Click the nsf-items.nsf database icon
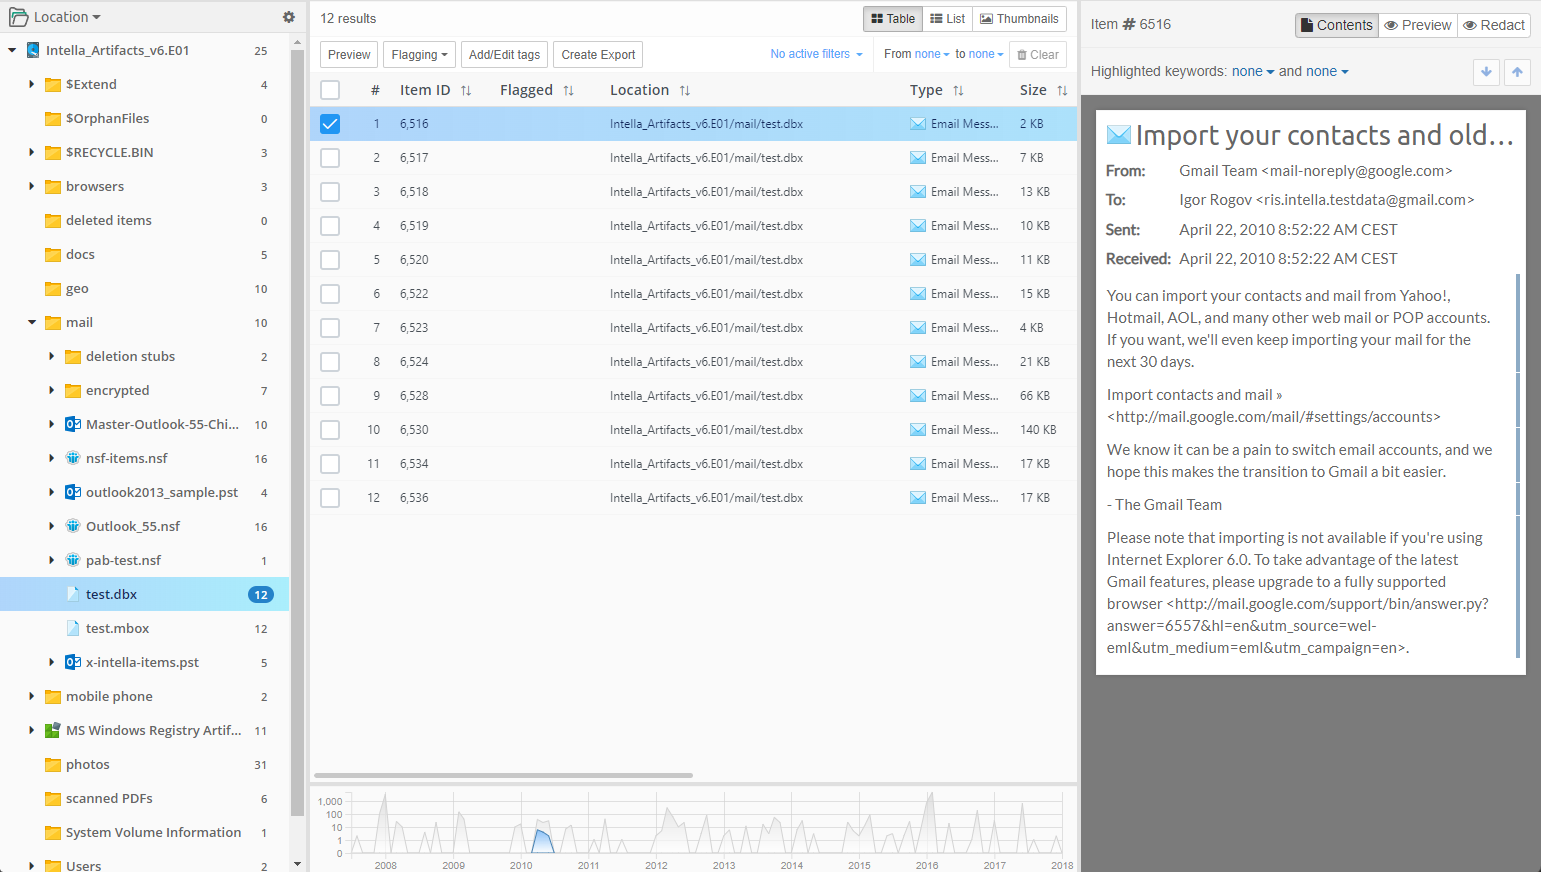This screenshot has width=1541, height=872. [73, 458]
